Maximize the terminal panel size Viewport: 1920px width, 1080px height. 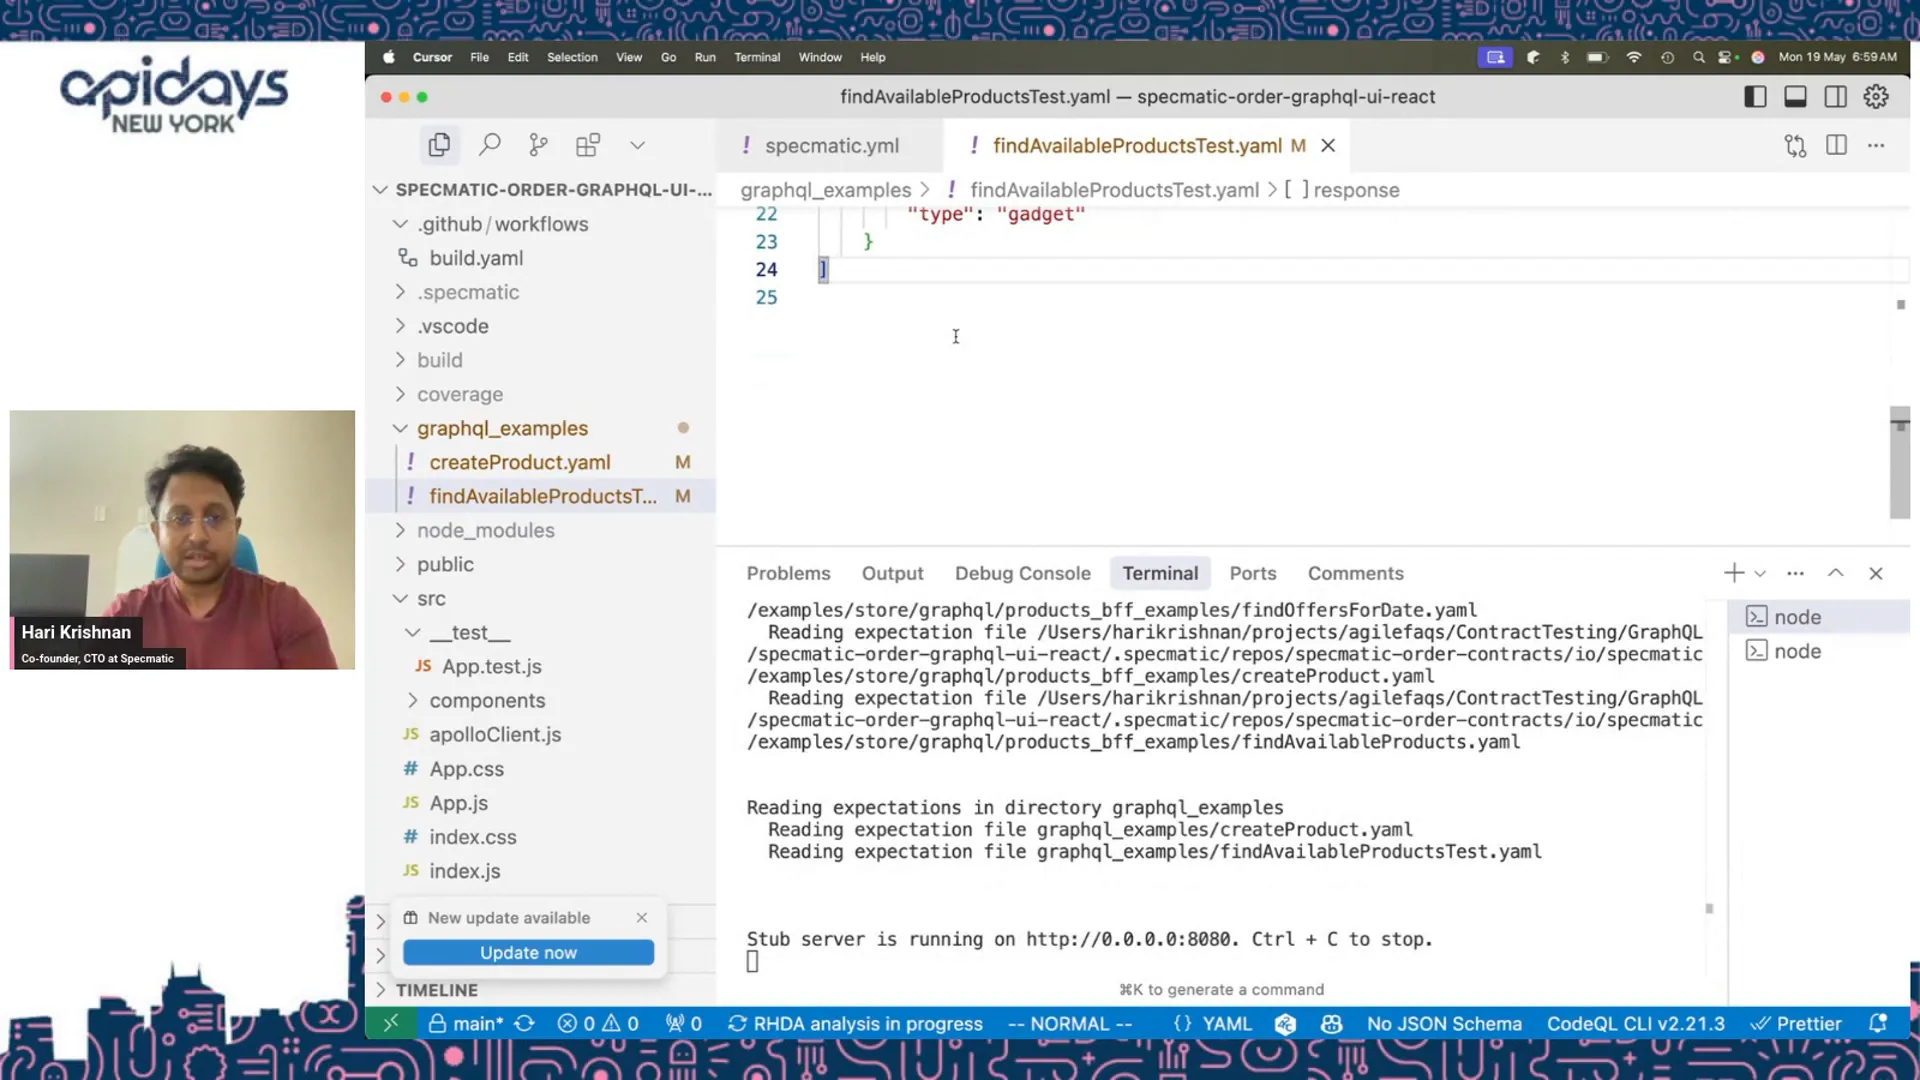click(x=1835, y=573)
